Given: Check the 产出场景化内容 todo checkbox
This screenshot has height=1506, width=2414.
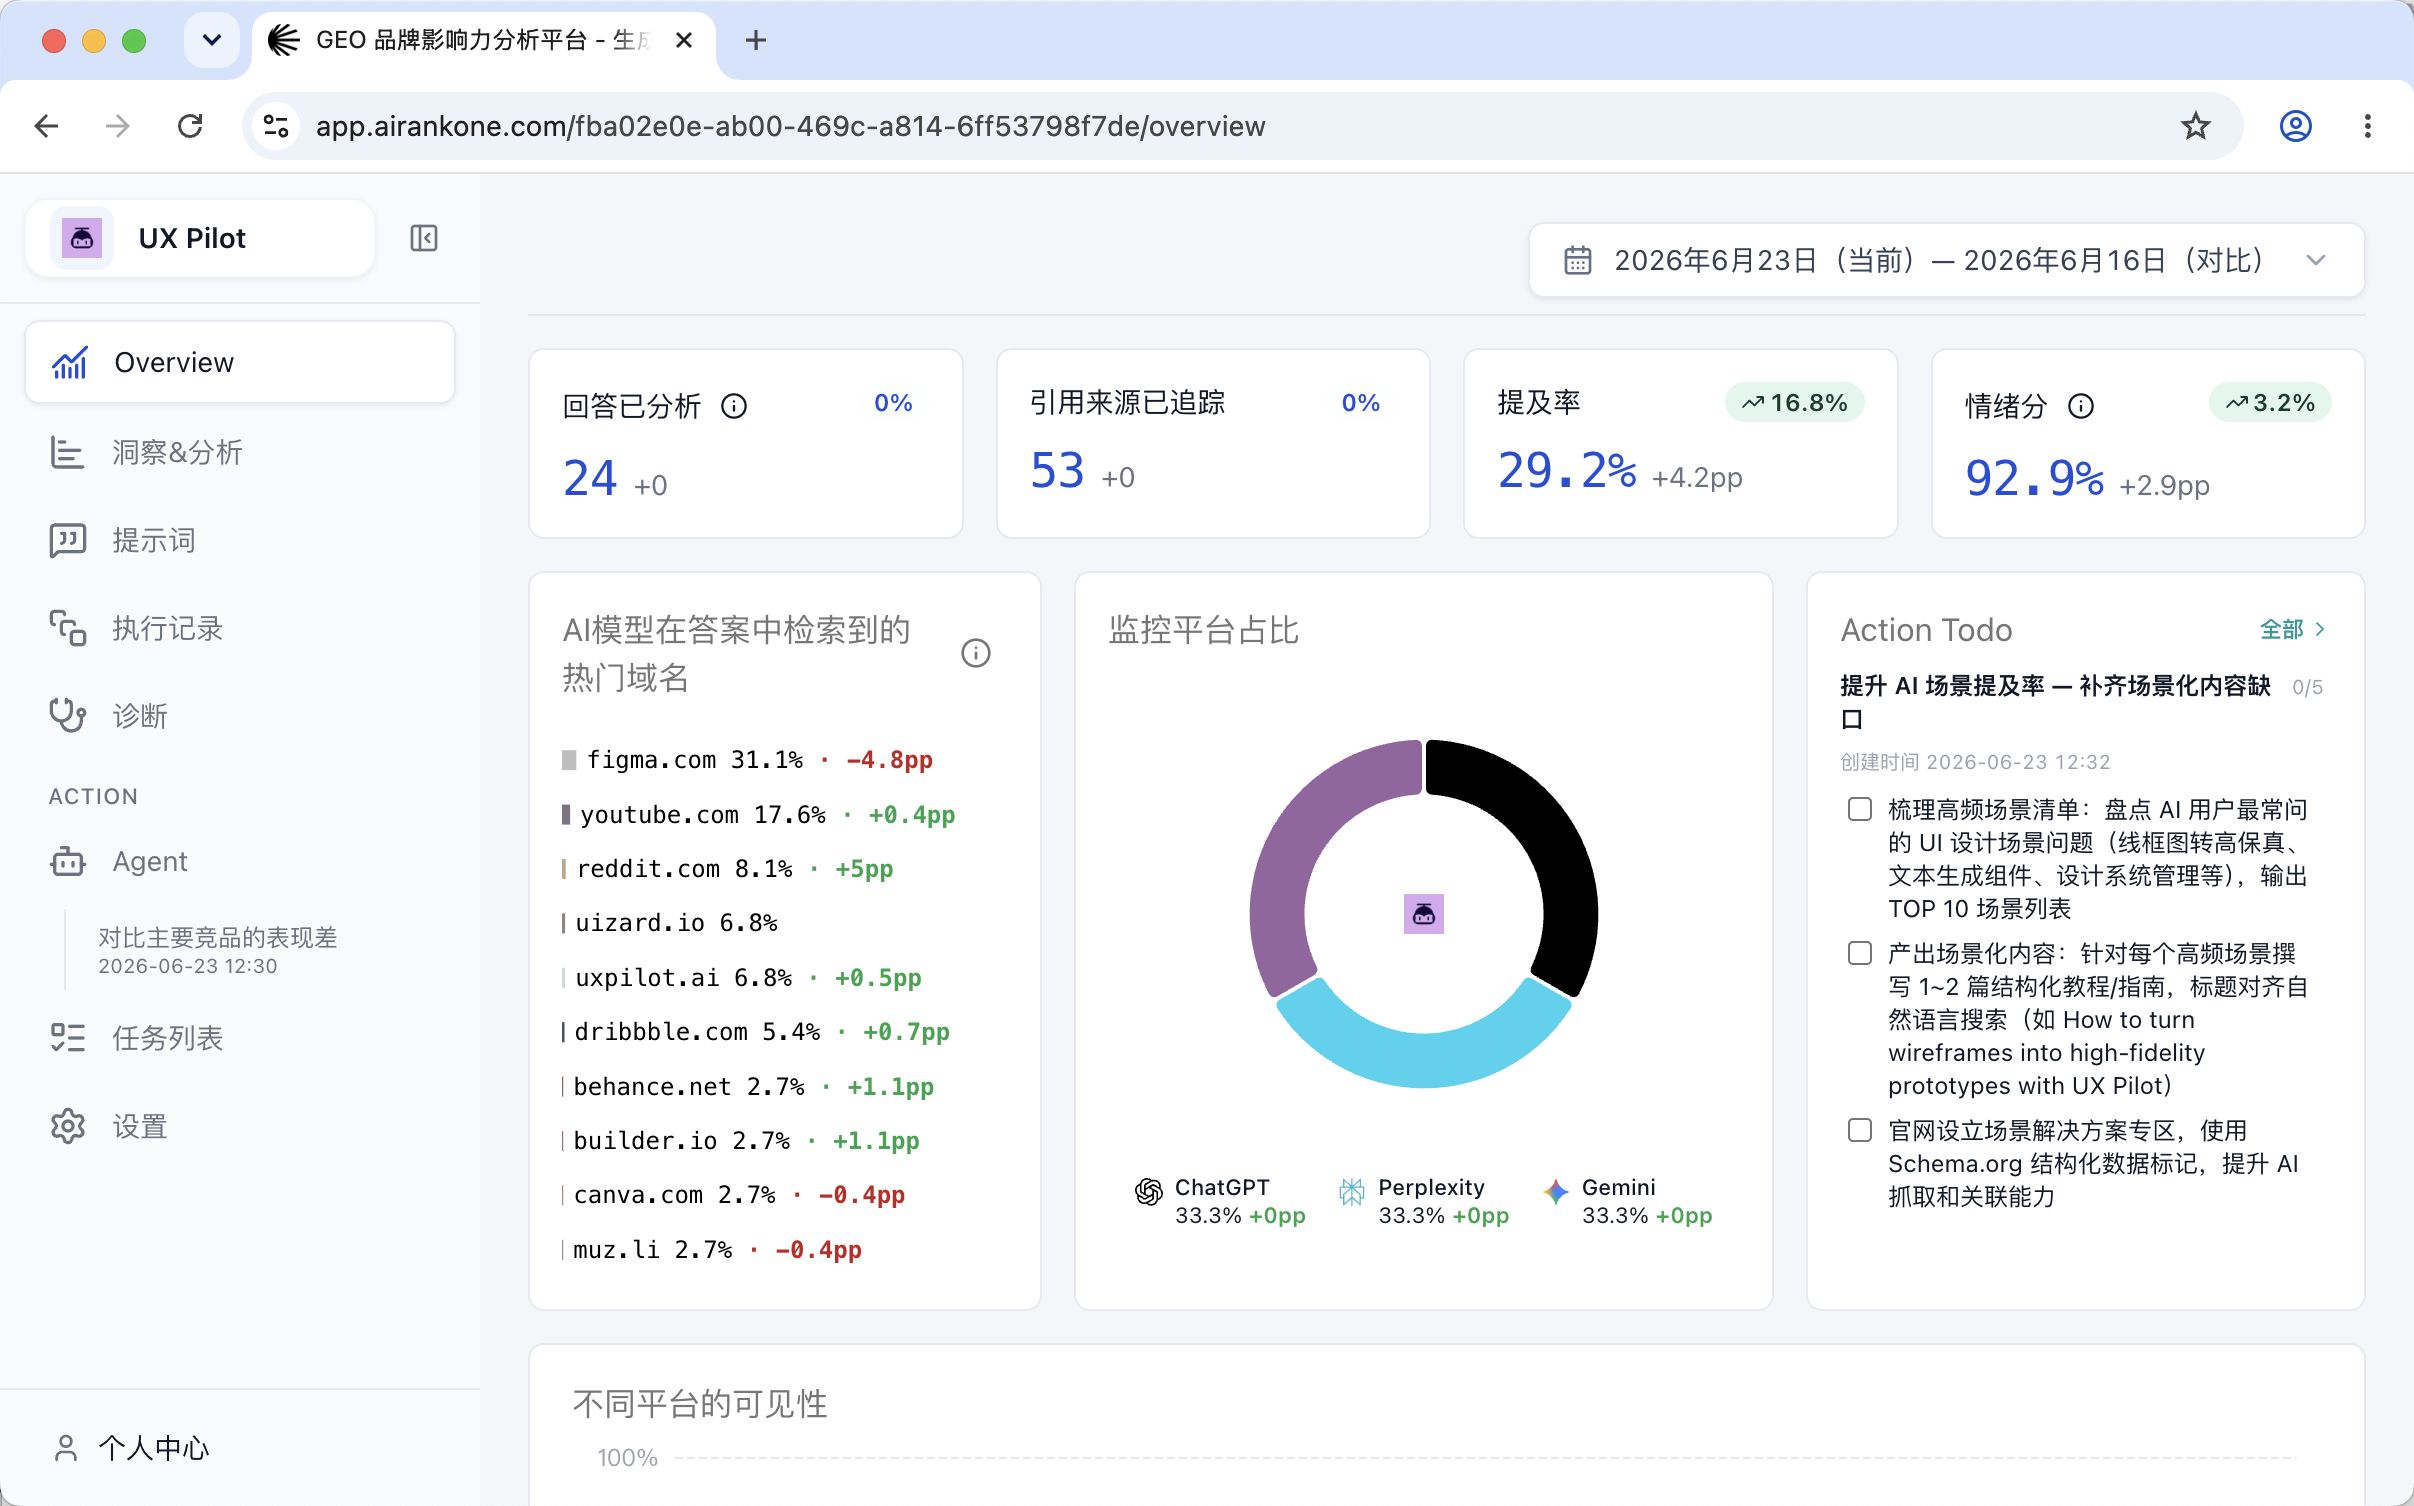Looking at the screenshot, I should click(x=1859, y=953).
